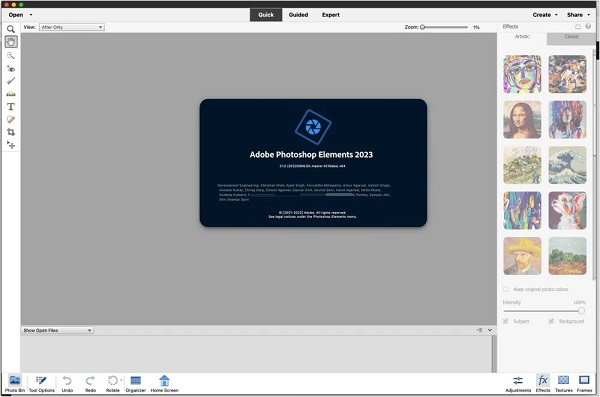
Task: Apply the dog portrait artistic effect
Action: point(567,211)
